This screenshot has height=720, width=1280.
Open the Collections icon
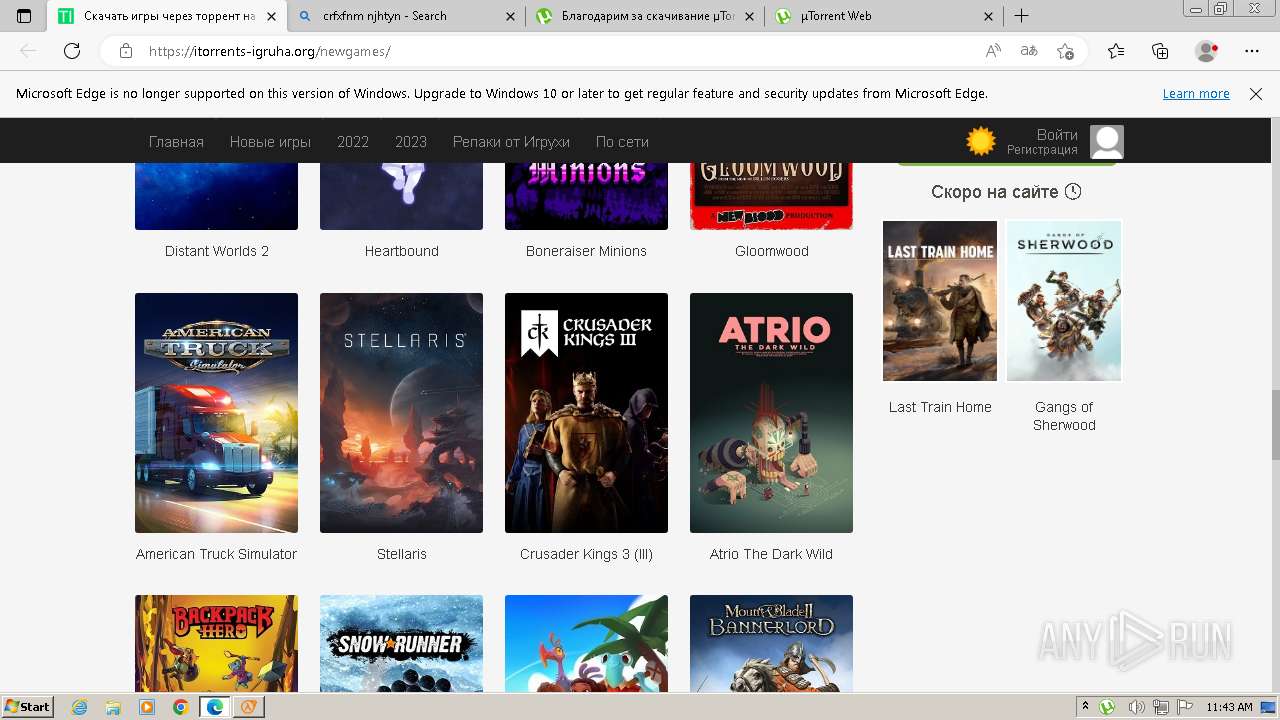point(1160,51)
